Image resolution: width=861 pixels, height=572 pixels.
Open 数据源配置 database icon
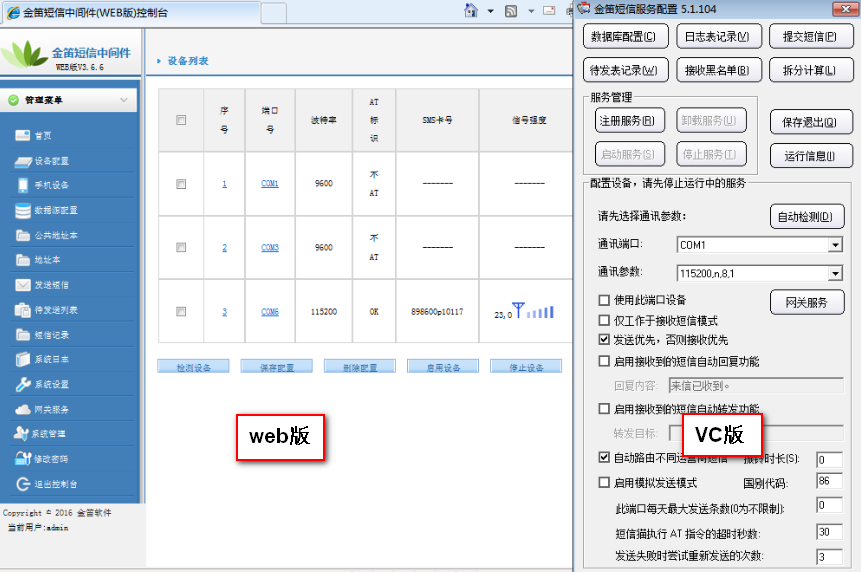click(x=24, y=211)
